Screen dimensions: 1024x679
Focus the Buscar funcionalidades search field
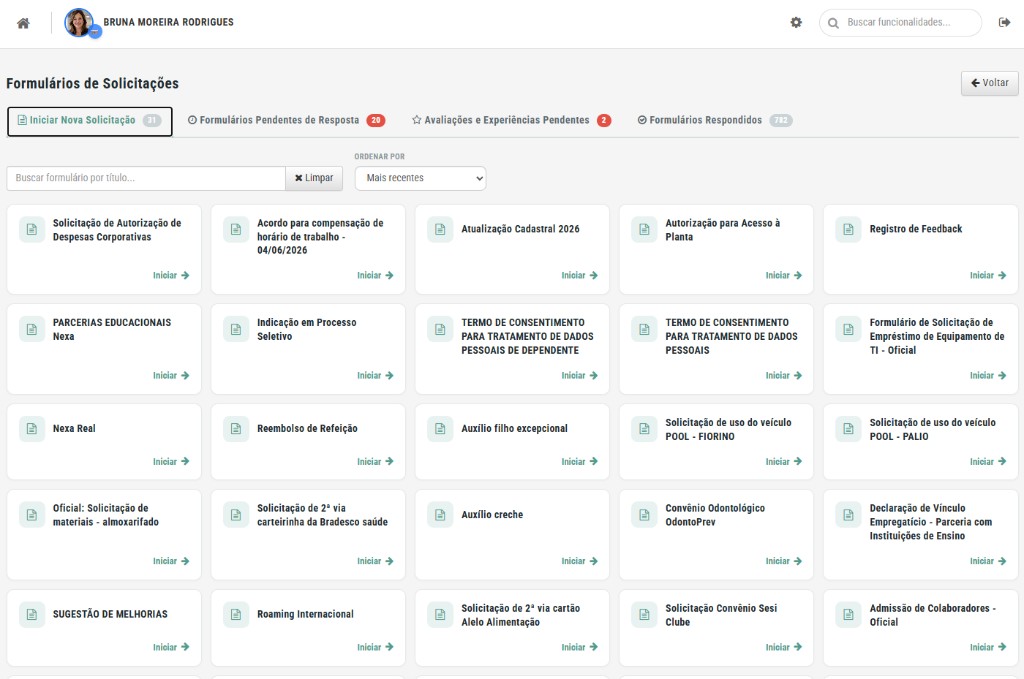(x=901, y=23)
